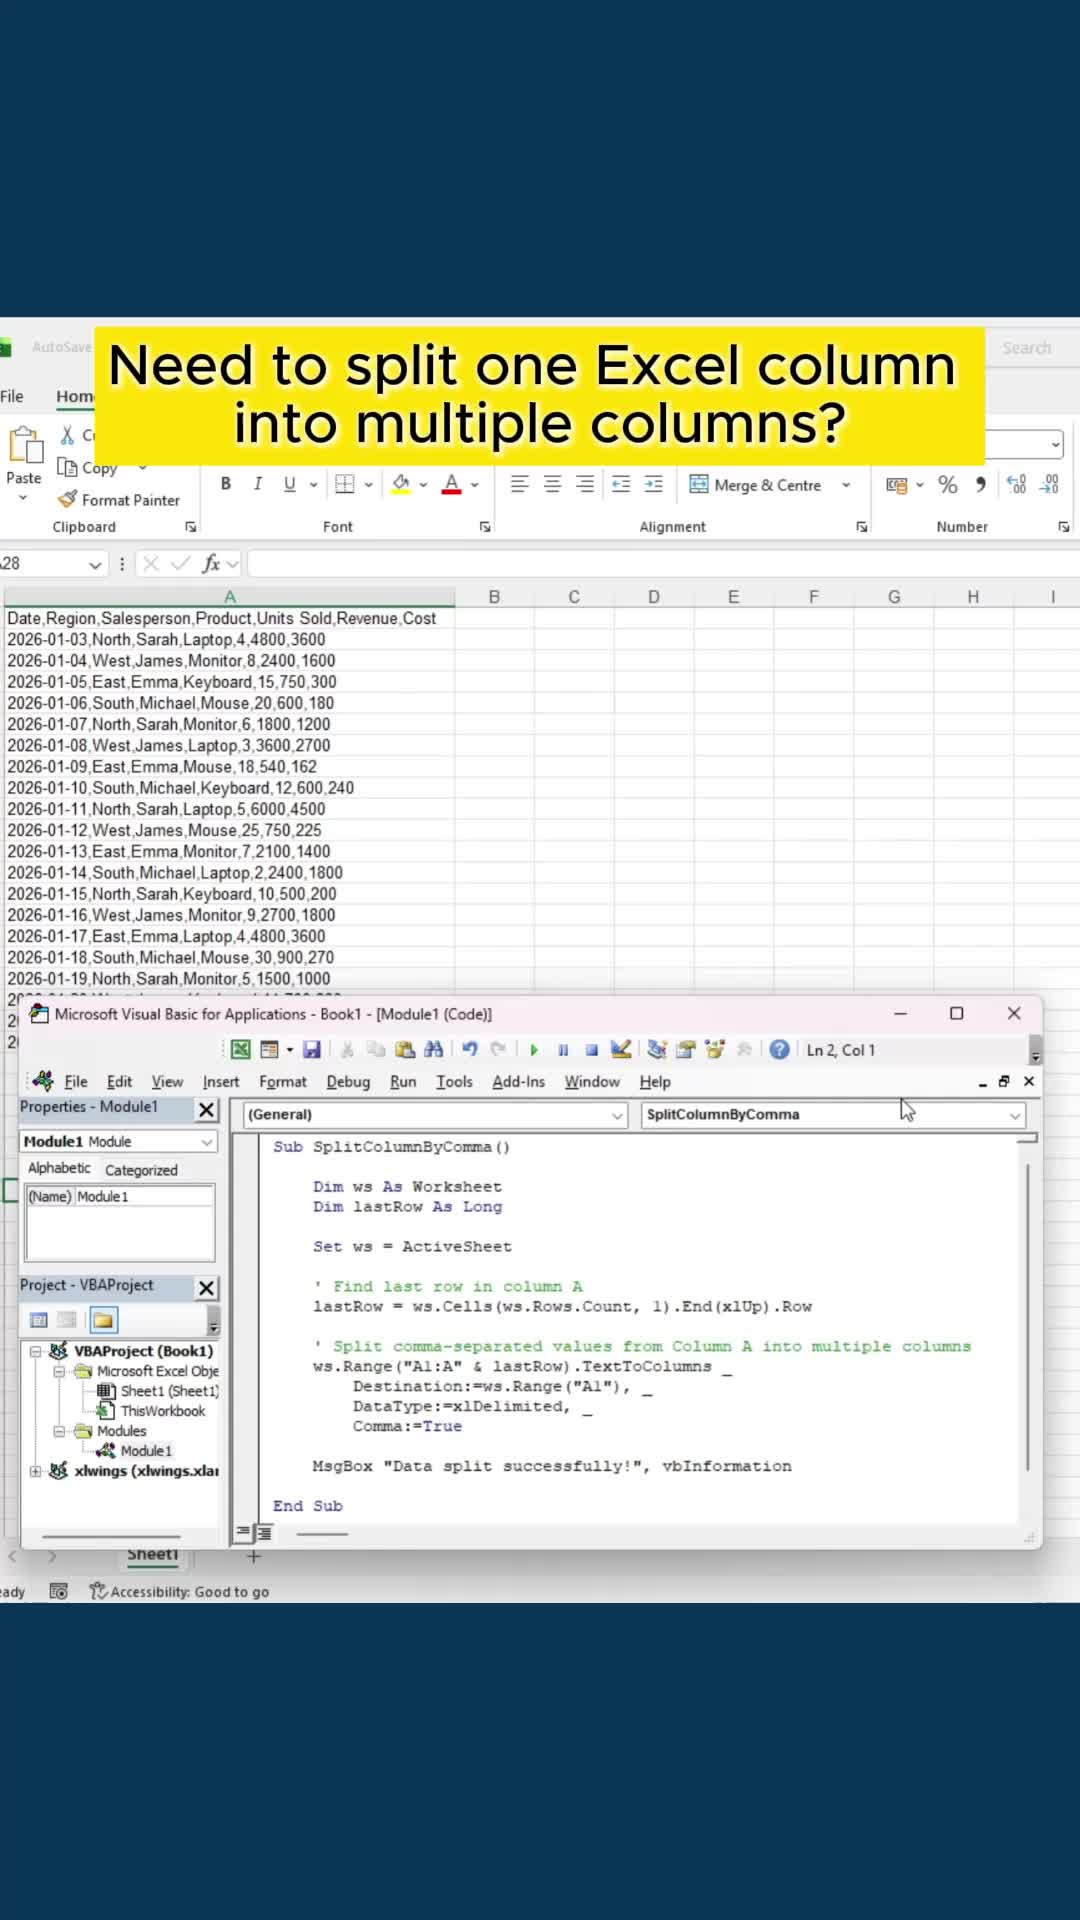
Task: Click the Underline button in Excel ribbon
Action: coord(290,484)
